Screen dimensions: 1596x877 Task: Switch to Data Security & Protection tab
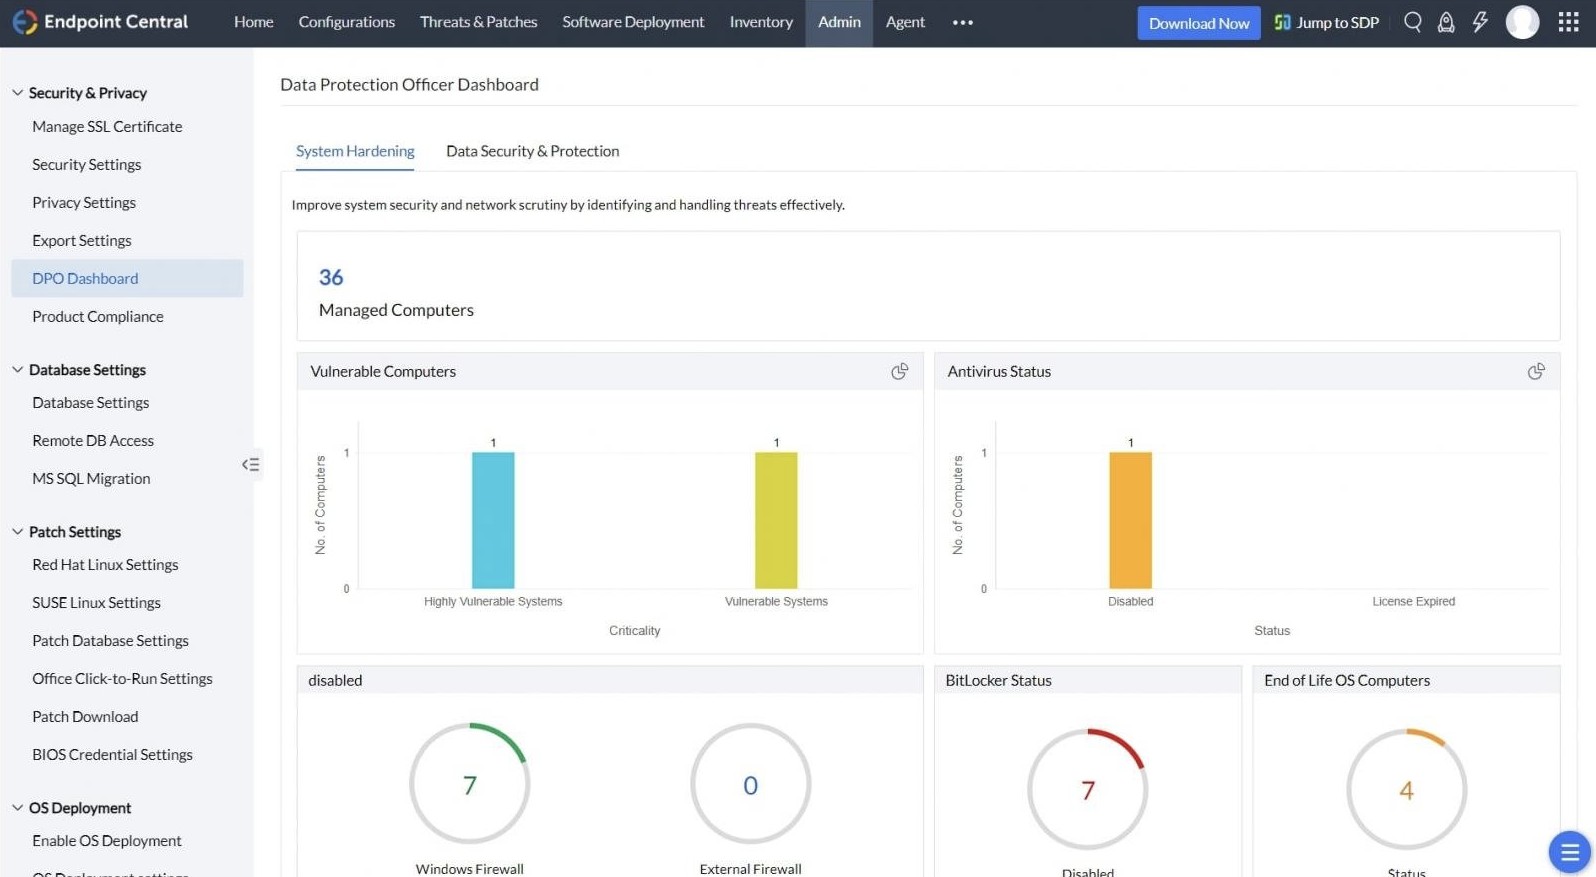[532, 151]
